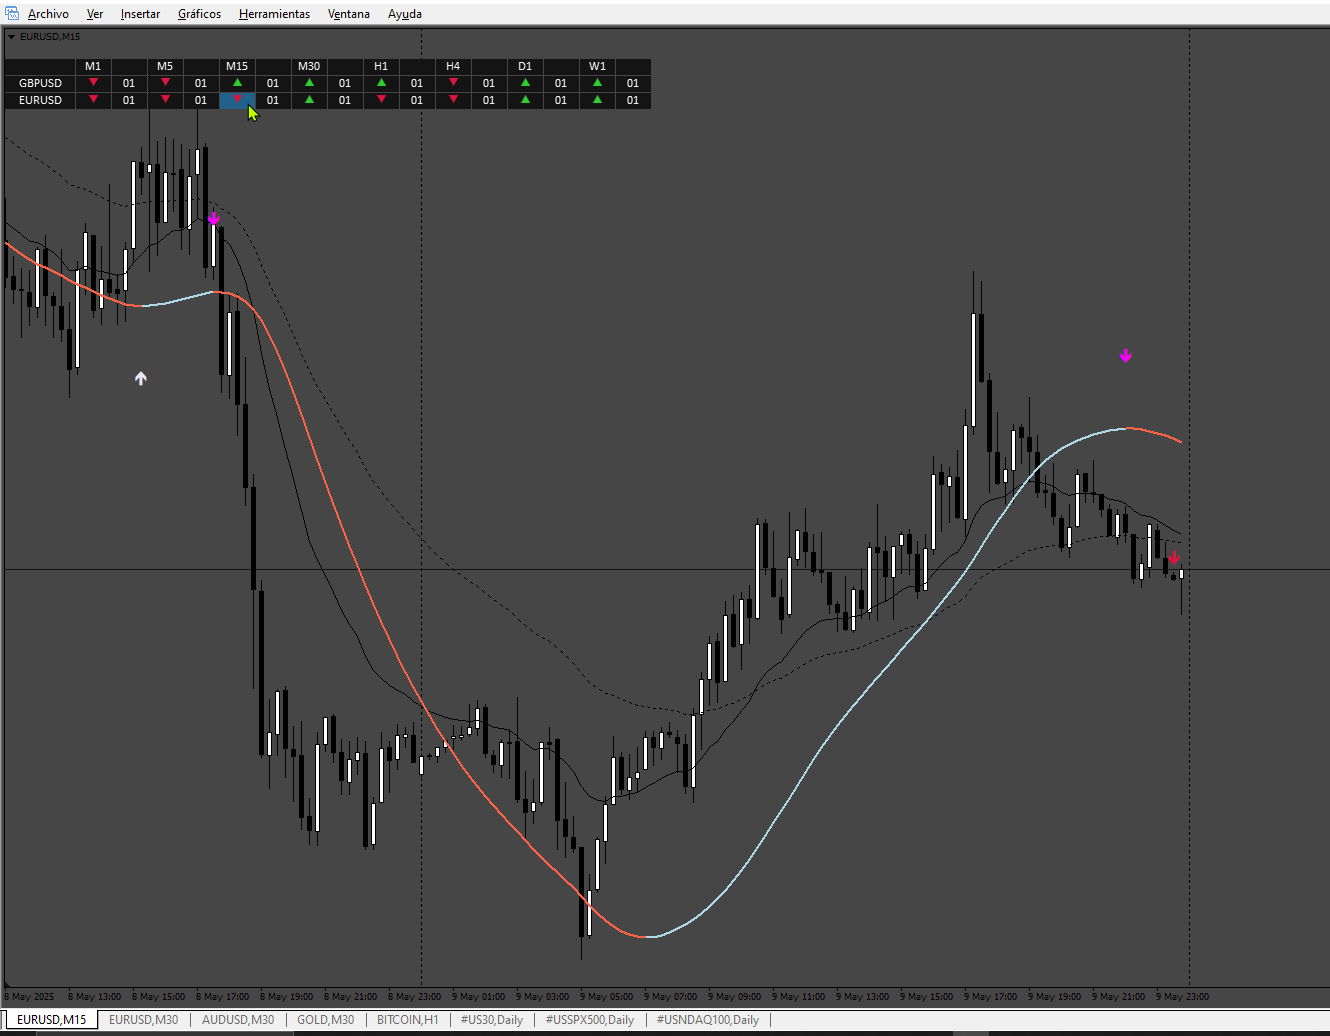Viewport: 1330px width, 1036px height.
Task: Select the magenta down arrow near 9 May 21:00
Action: 1125,355
